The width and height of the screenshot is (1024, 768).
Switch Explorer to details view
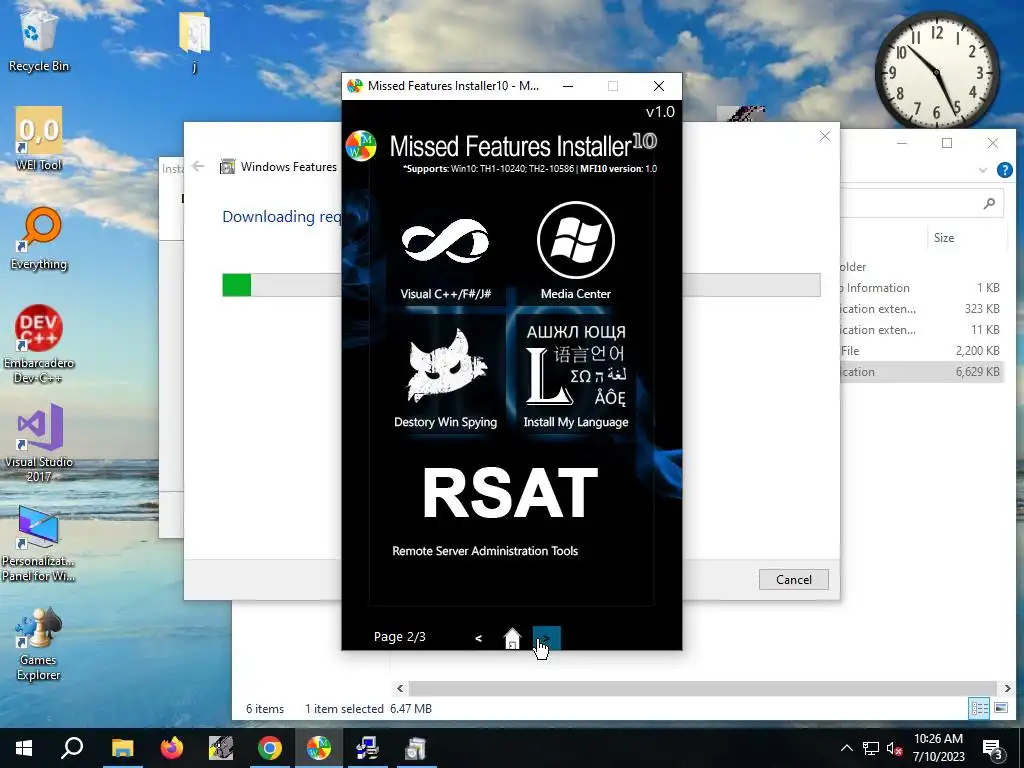coord(979,708)
